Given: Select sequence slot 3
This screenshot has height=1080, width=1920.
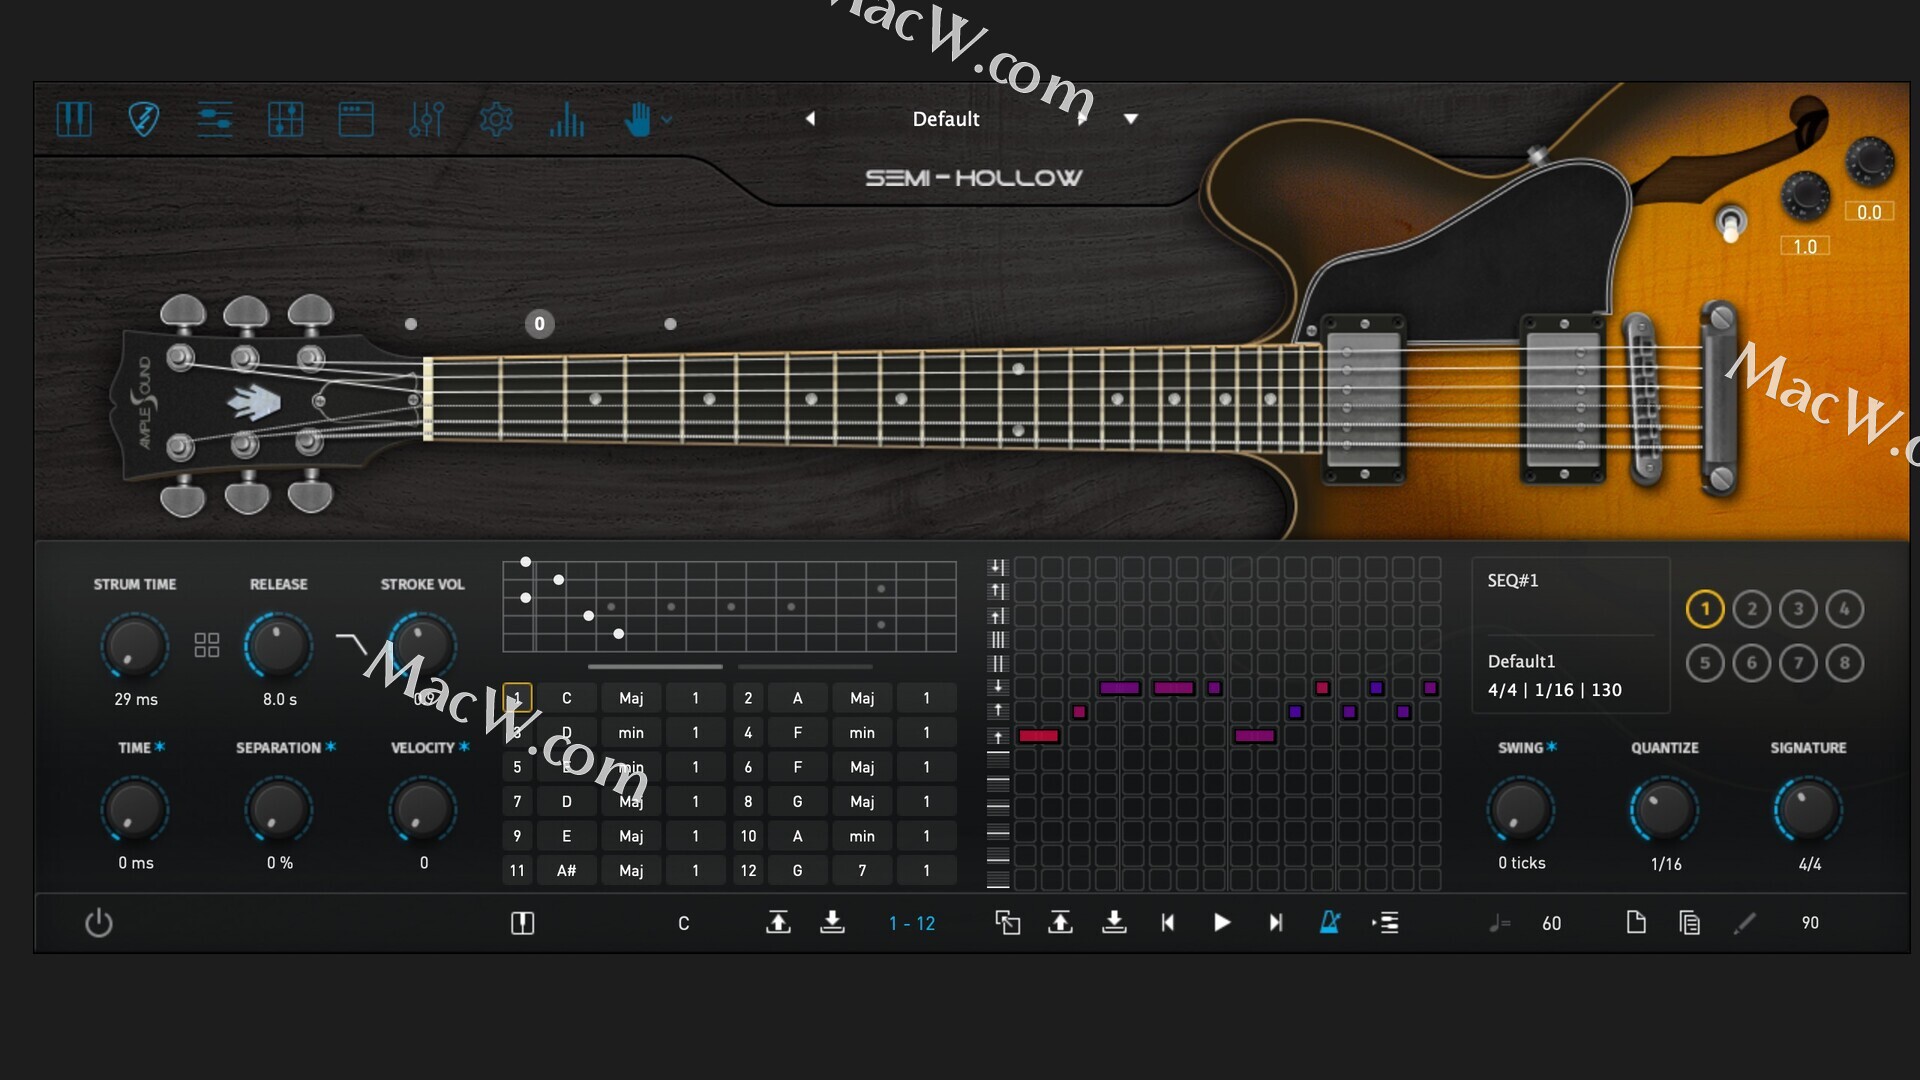Looking at the screenshot, I should point(1798,609).
